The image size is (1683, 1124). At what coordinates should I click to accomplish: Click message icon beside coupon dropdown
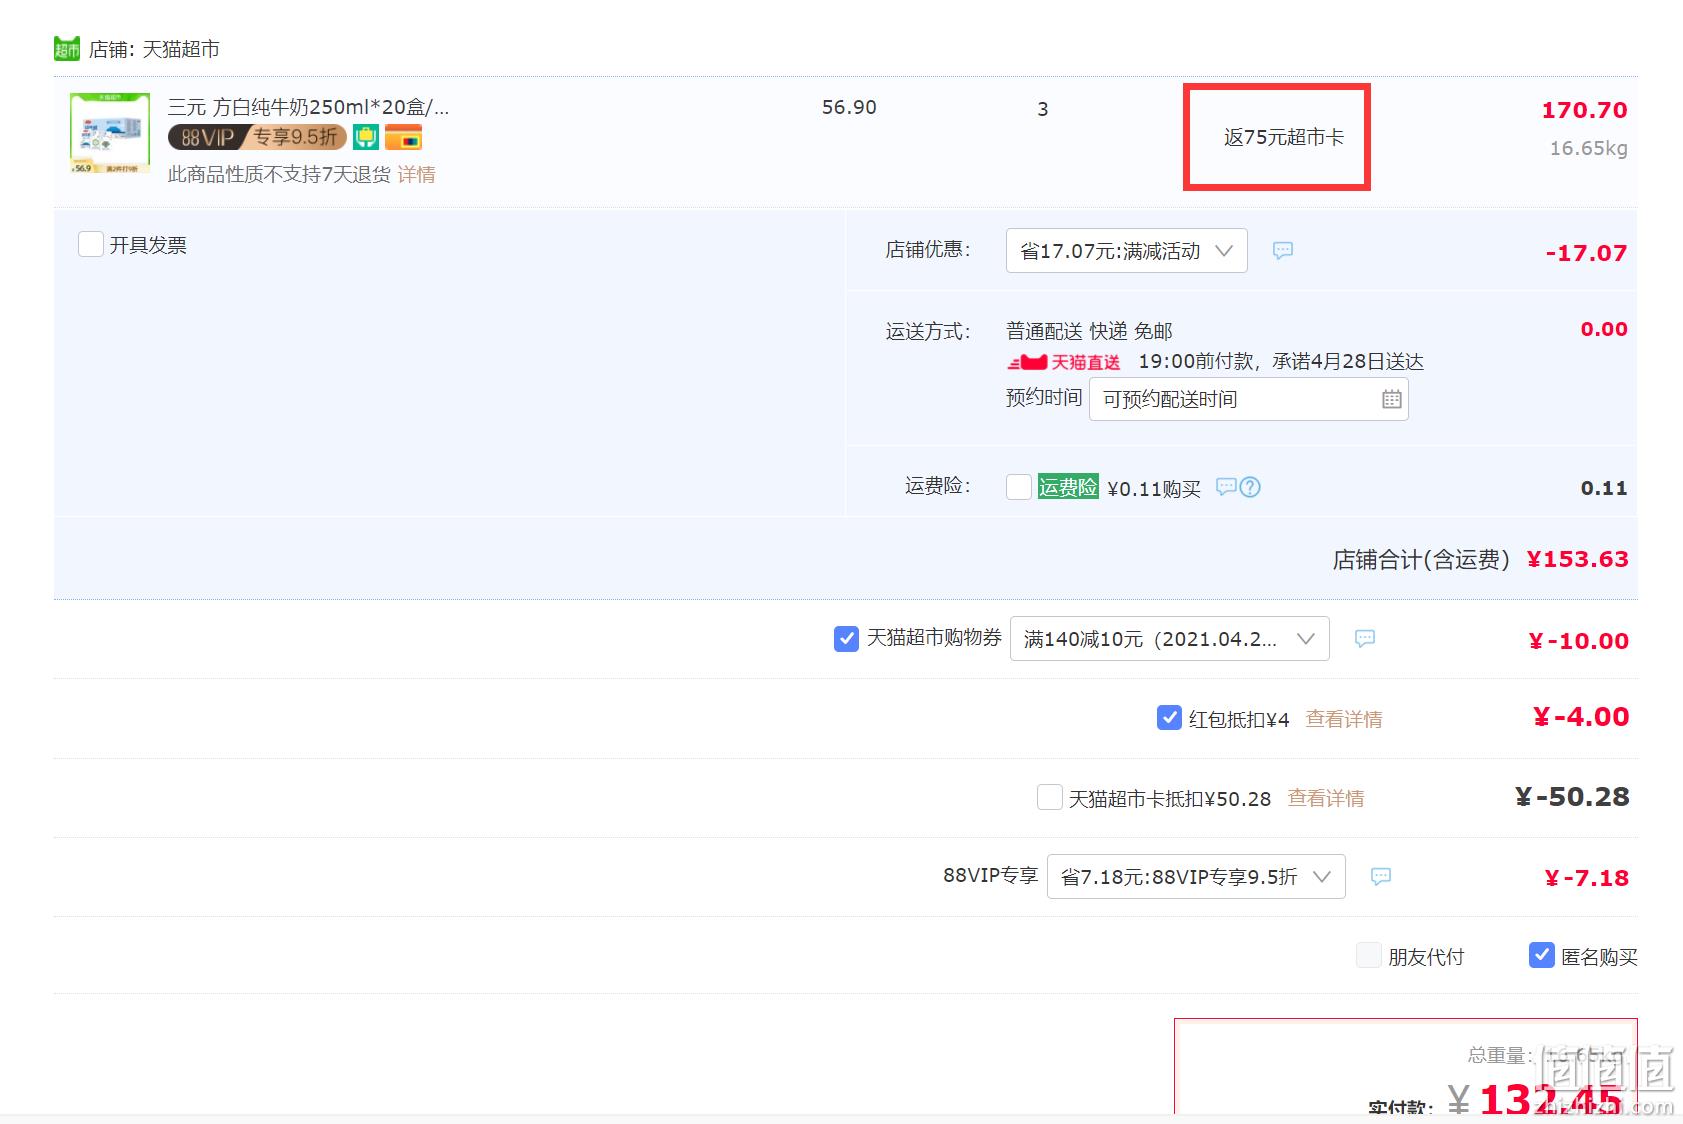(x=1365, y=639)
